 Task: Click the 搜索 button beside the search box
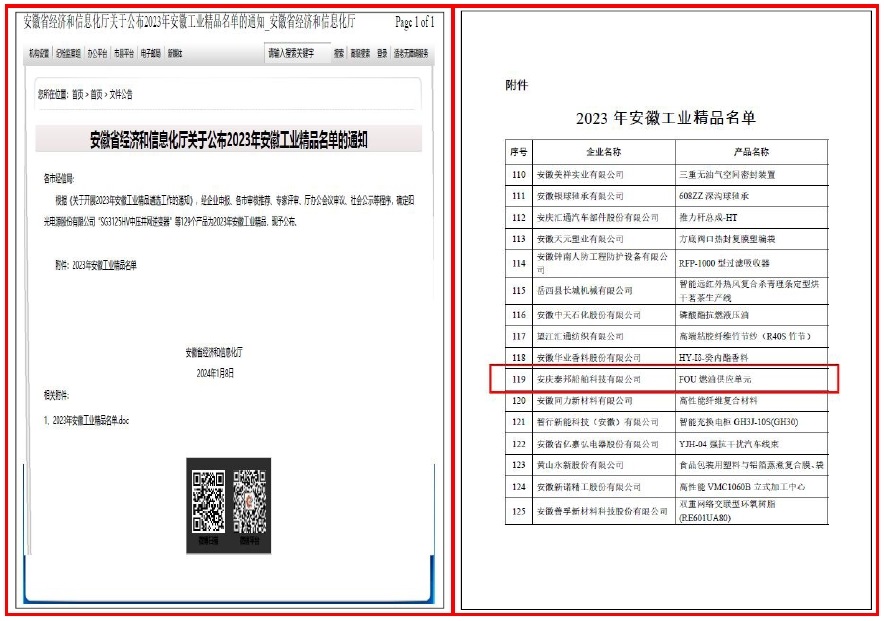[x=339, y=54]
